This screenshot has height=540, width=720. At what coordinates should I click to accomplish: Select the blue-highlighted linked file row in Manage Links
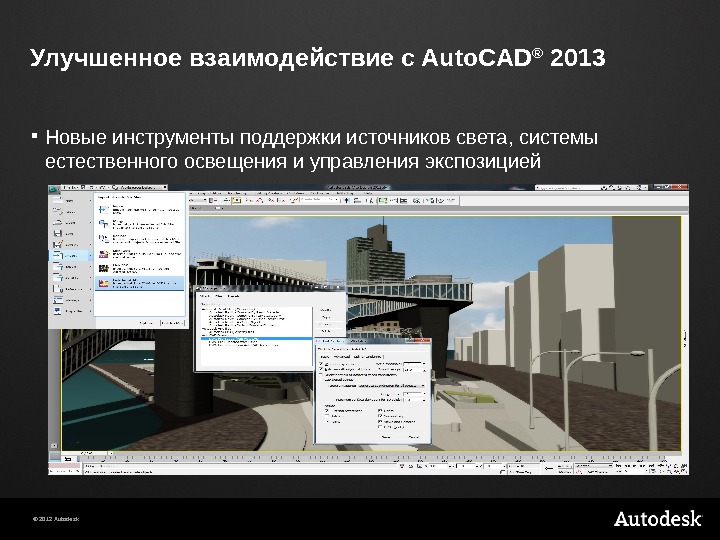point(257,339)
